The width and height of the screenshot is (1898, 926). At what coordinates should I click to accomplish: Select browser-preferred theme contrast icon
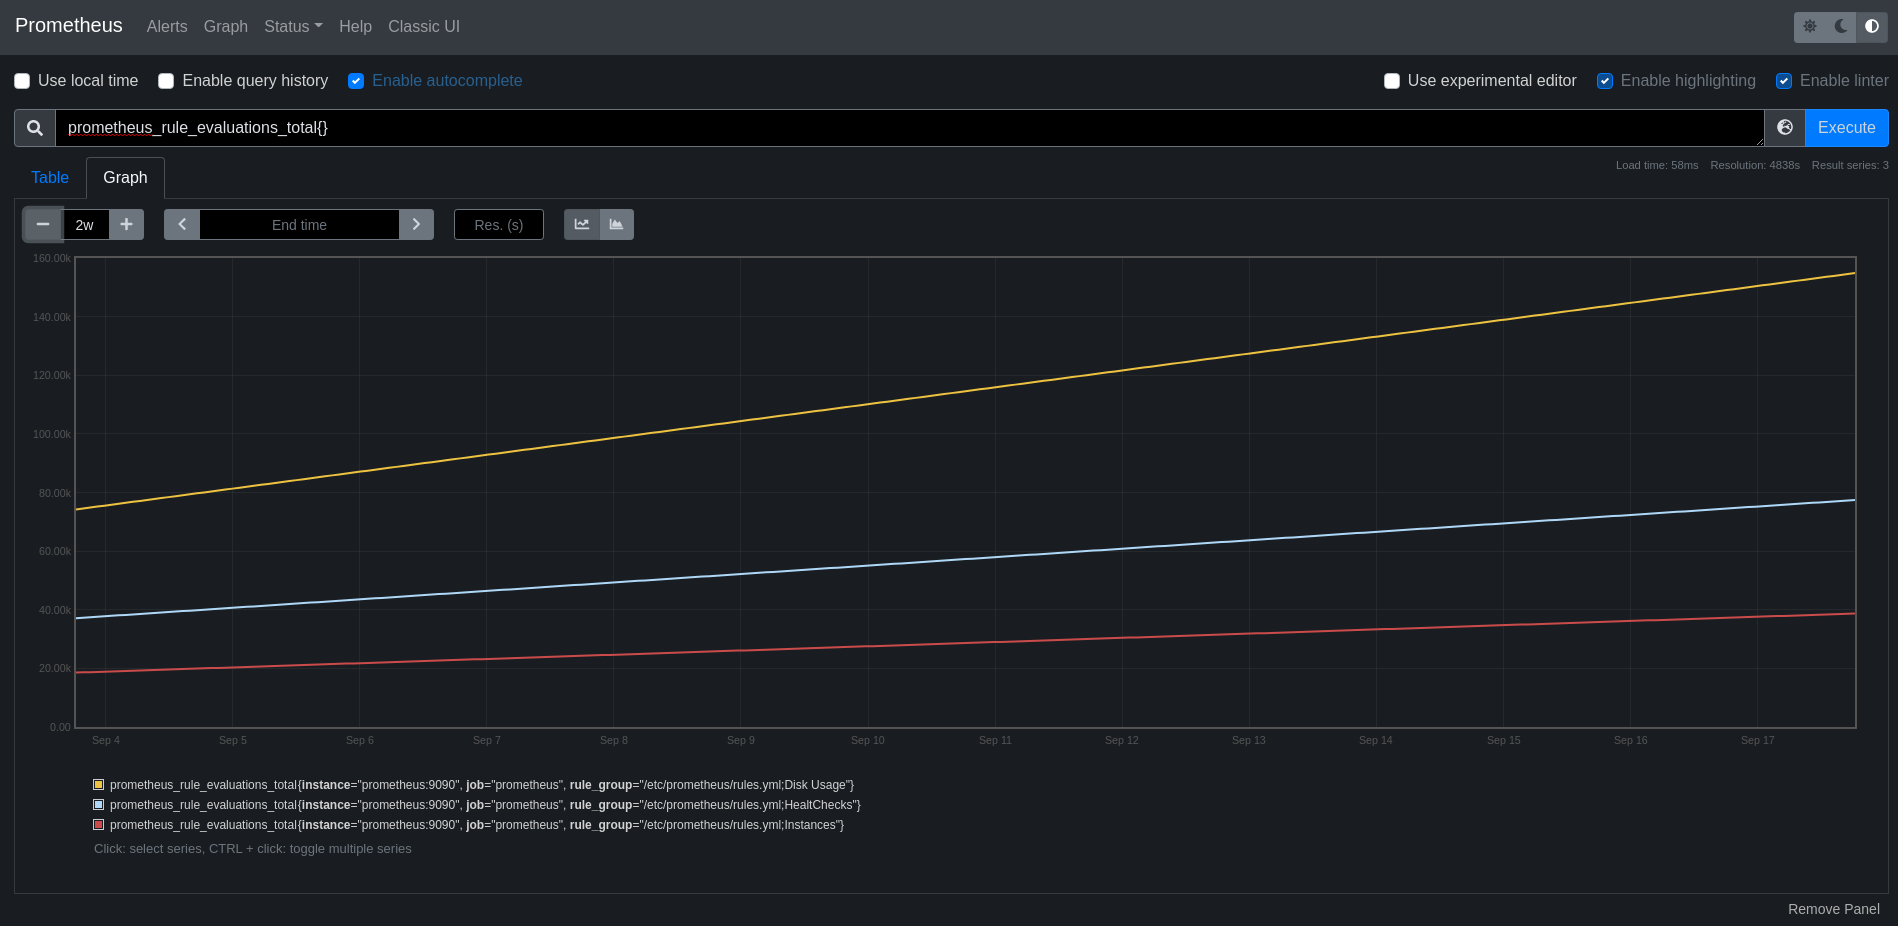pos(1872,27)
